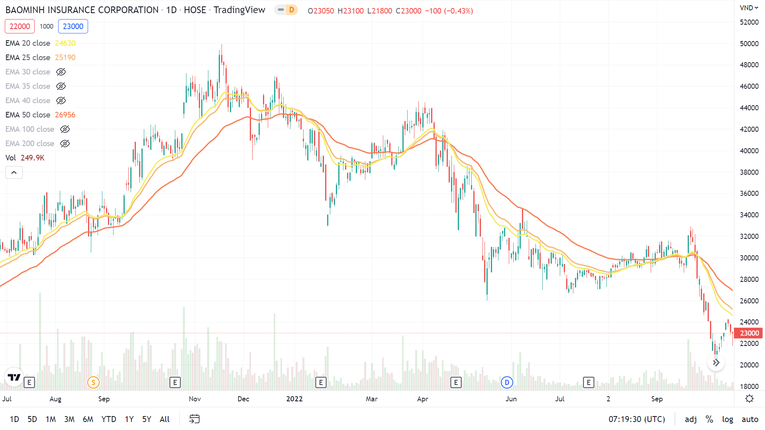
Task: Select the 6M time range
Action: [88, 419]
